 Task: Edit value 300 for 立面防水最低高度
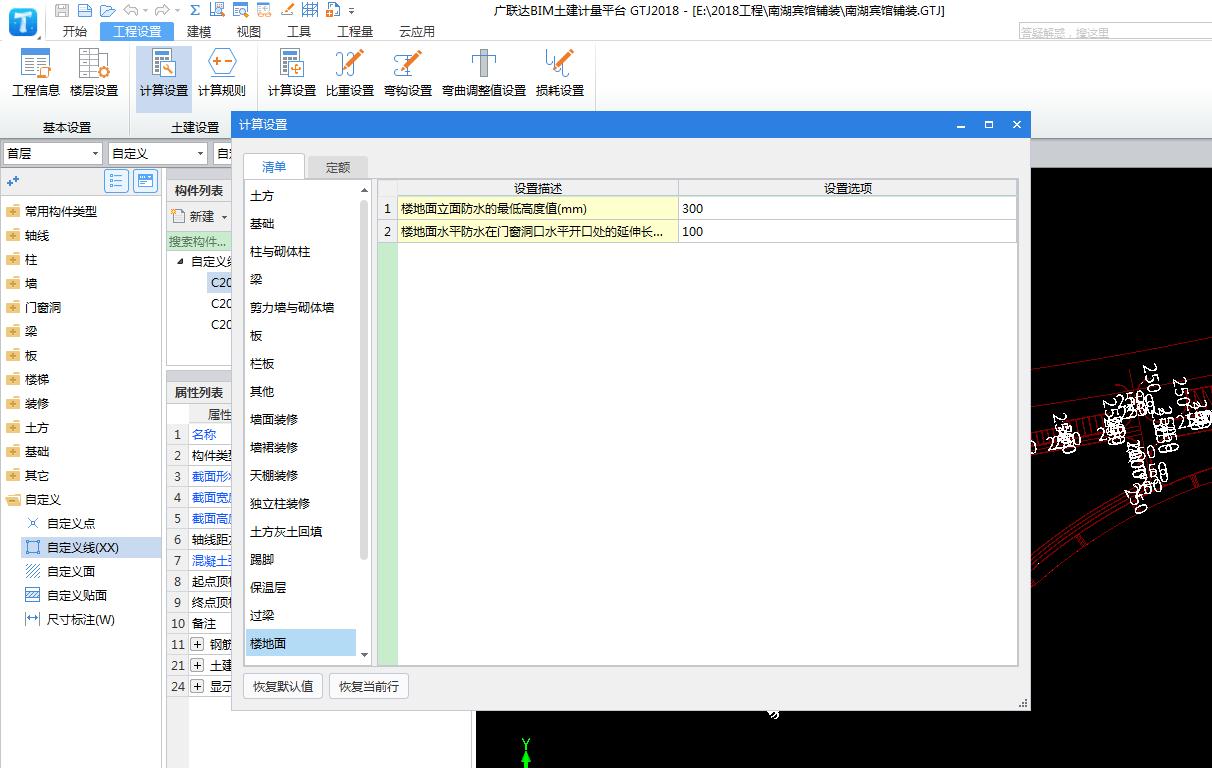pos(847,209)
